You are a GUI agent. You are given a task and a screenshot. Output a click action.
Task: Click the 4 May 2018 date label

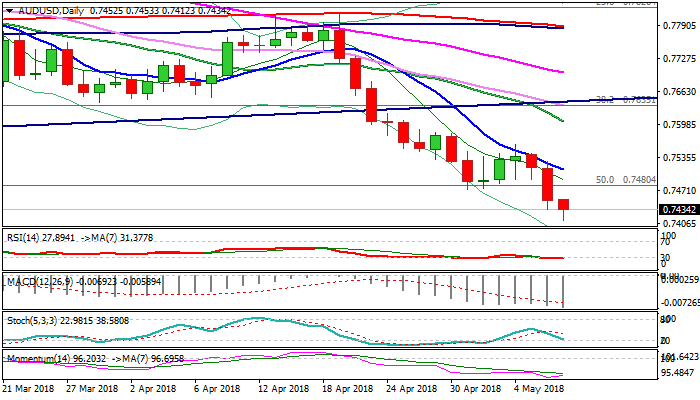tap(537, 389)
